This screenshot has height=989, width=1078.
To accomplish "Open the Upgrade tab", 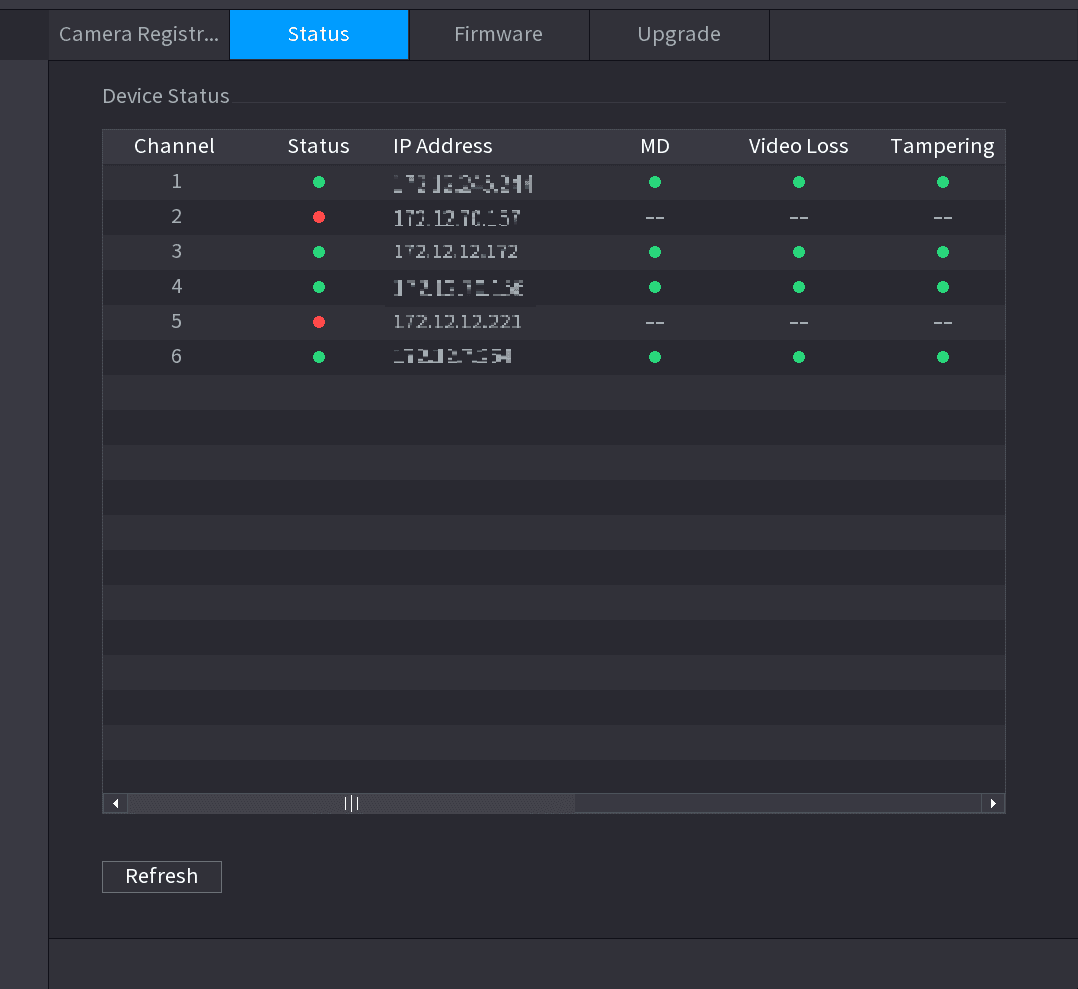I will coord(679,34).
